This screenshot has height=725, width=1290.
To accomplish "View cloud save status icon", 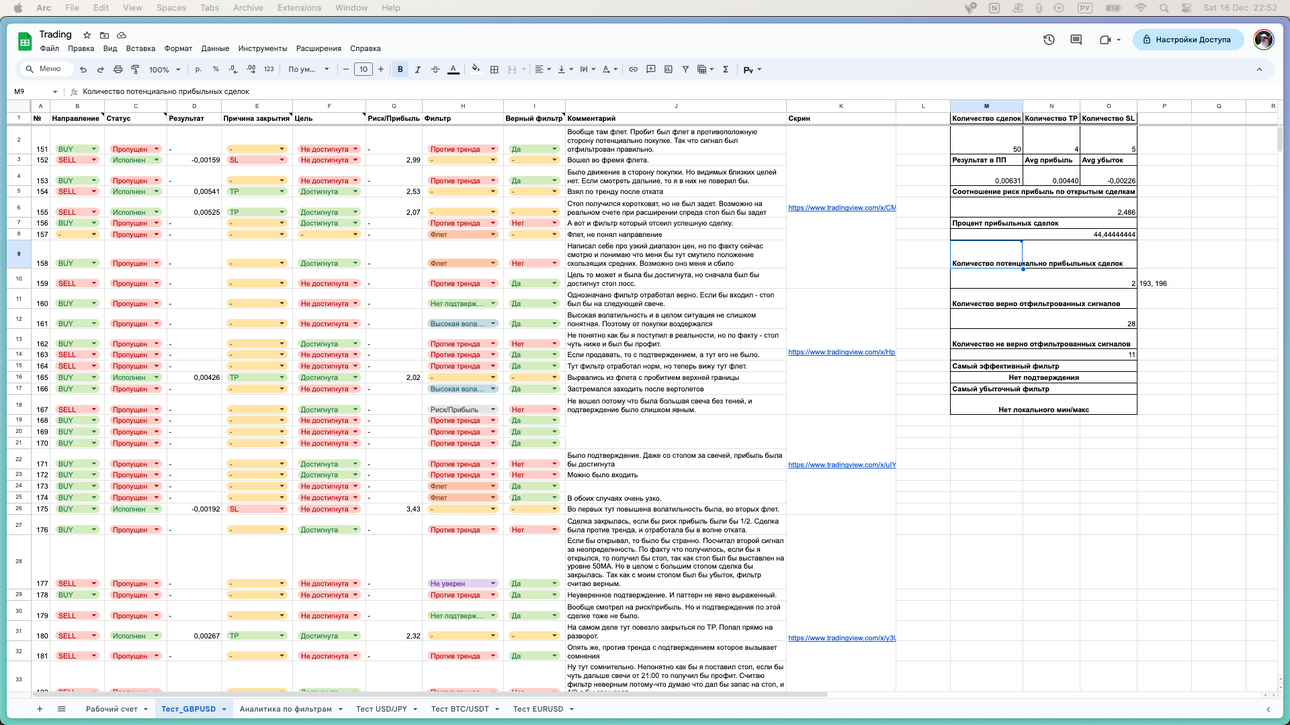I will (122, 35).
